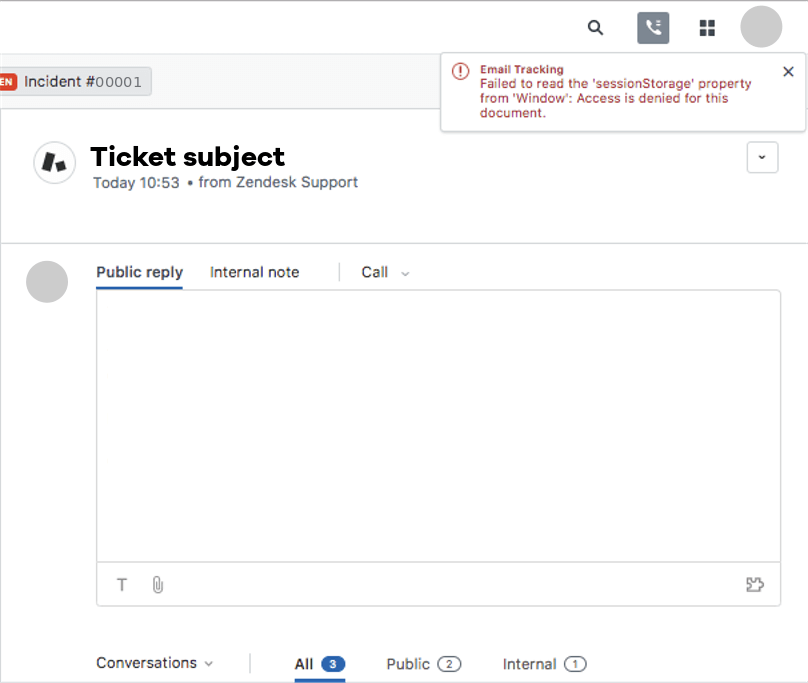Dismiss the Email Tracking error notification
Image resolution: width=808 pixels, height=683 pixels.
point(788,72)
